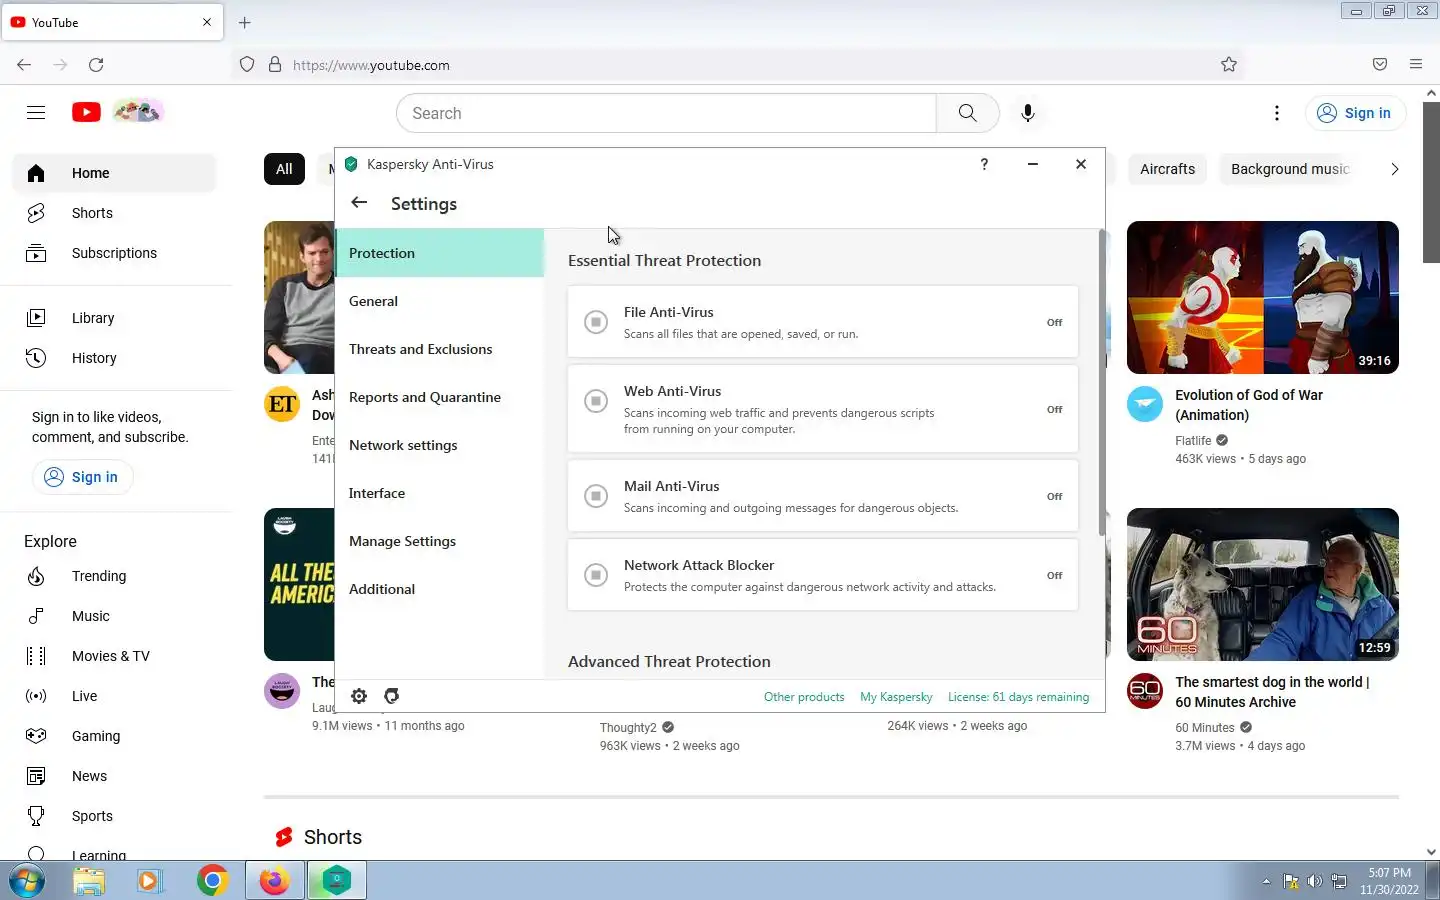Open Gaming in Explore list

114,736
